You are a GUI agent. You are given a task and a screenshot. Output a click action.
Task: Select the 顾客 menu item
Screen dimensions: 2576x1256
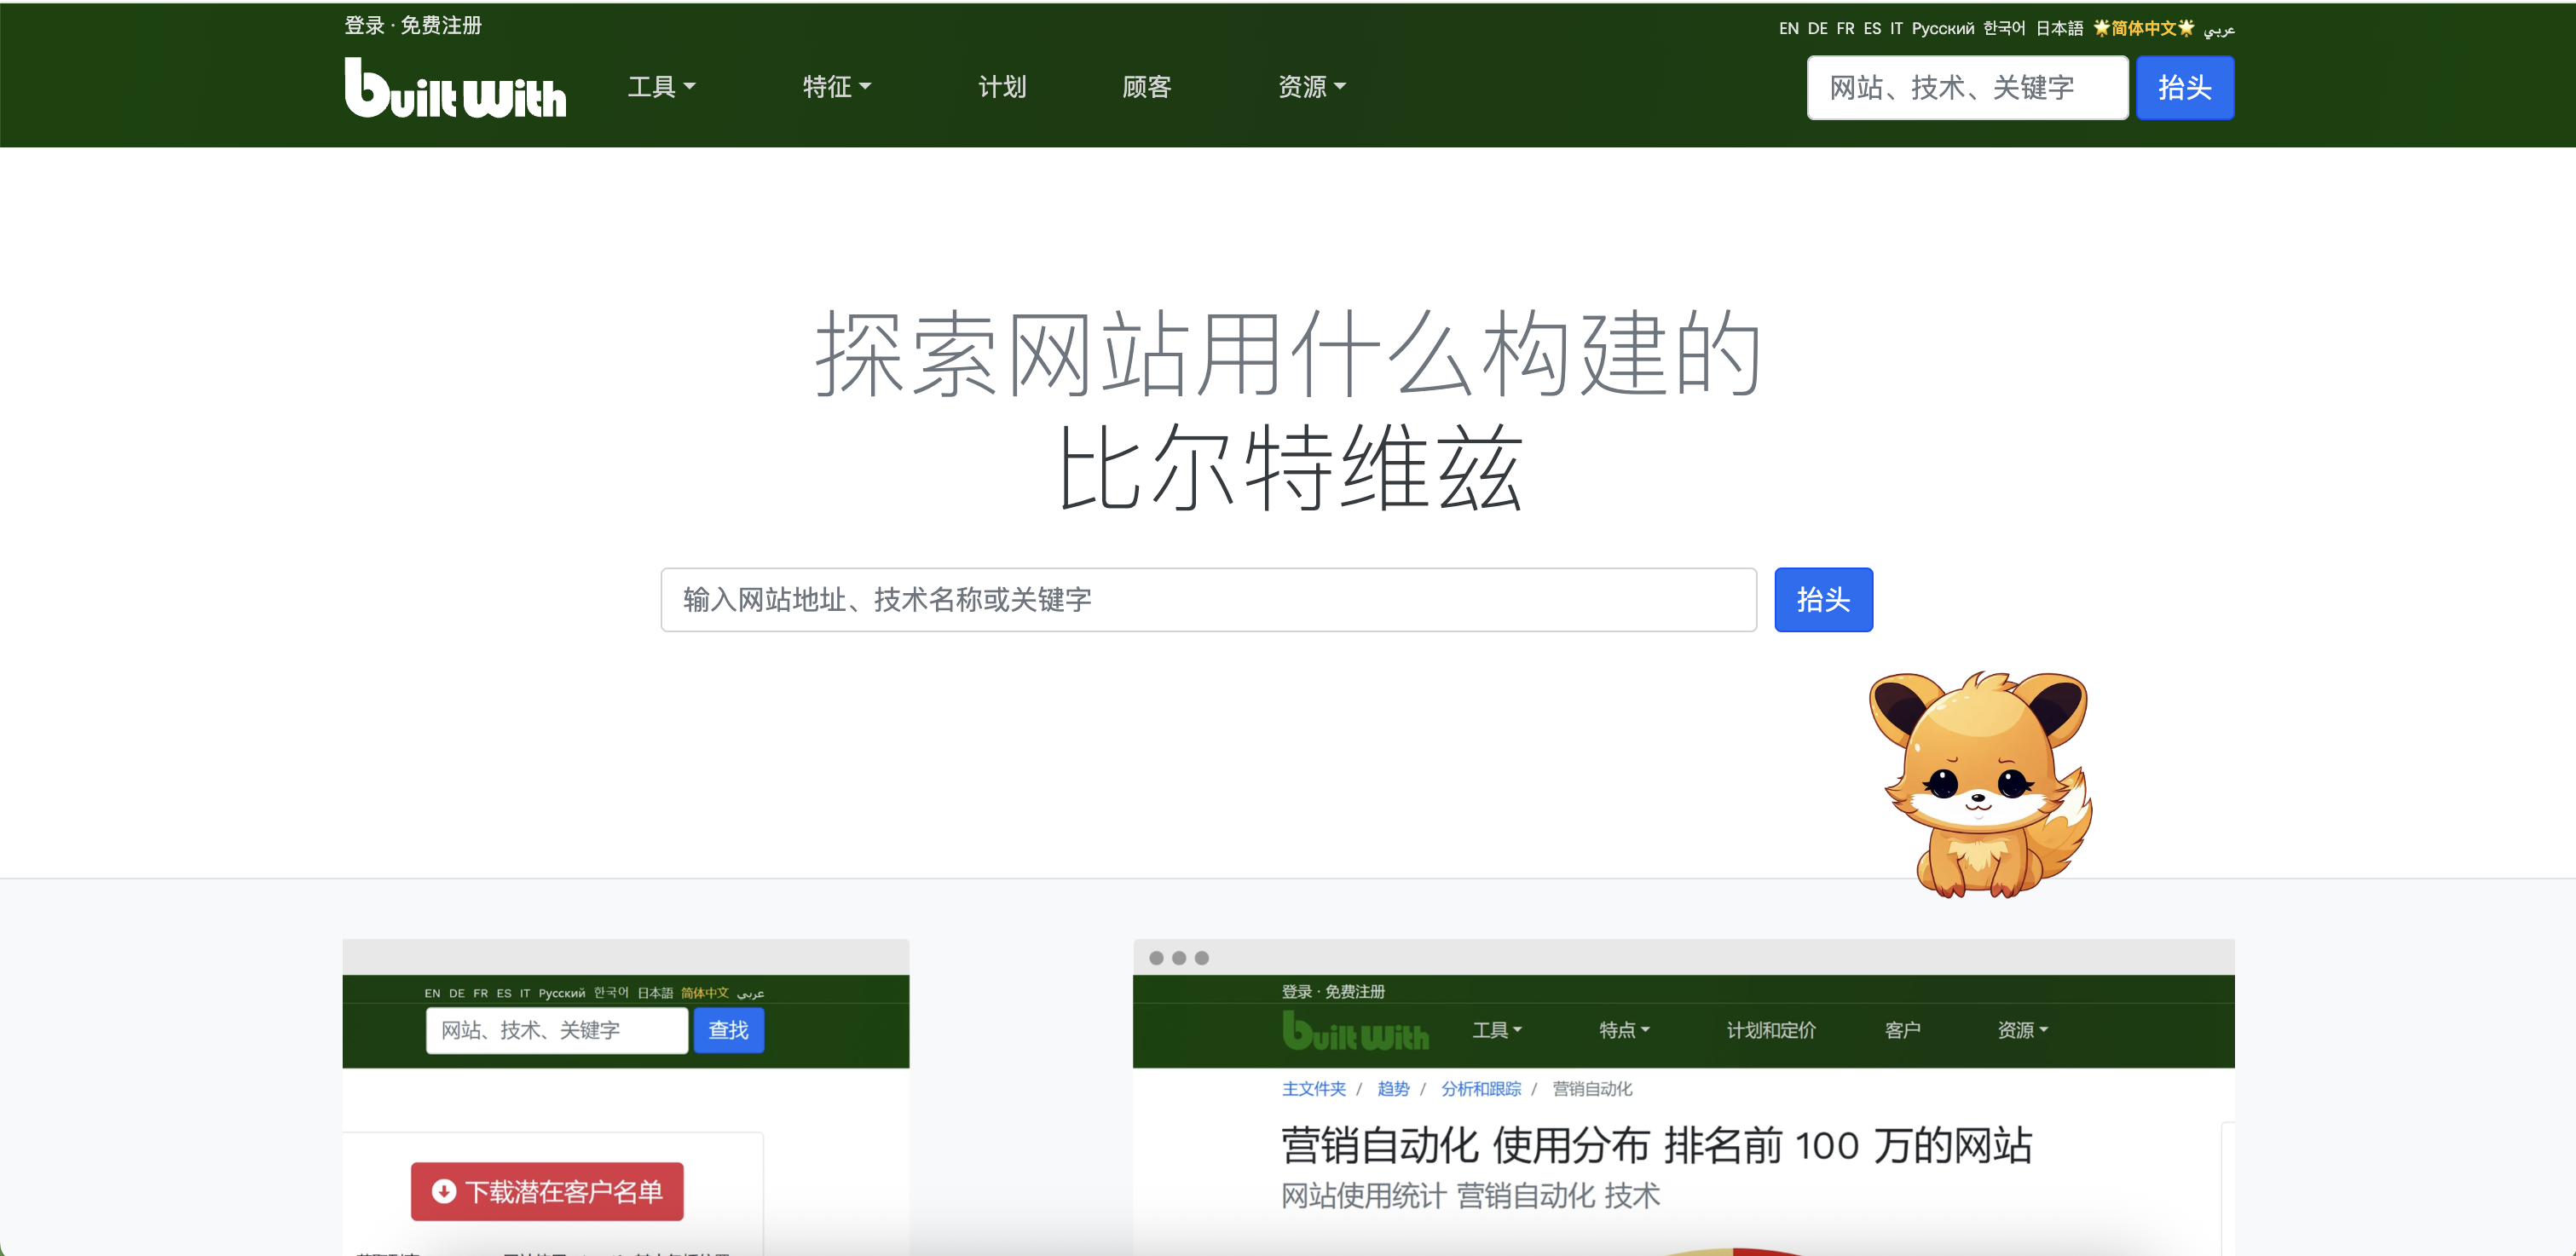[1146, 88]
